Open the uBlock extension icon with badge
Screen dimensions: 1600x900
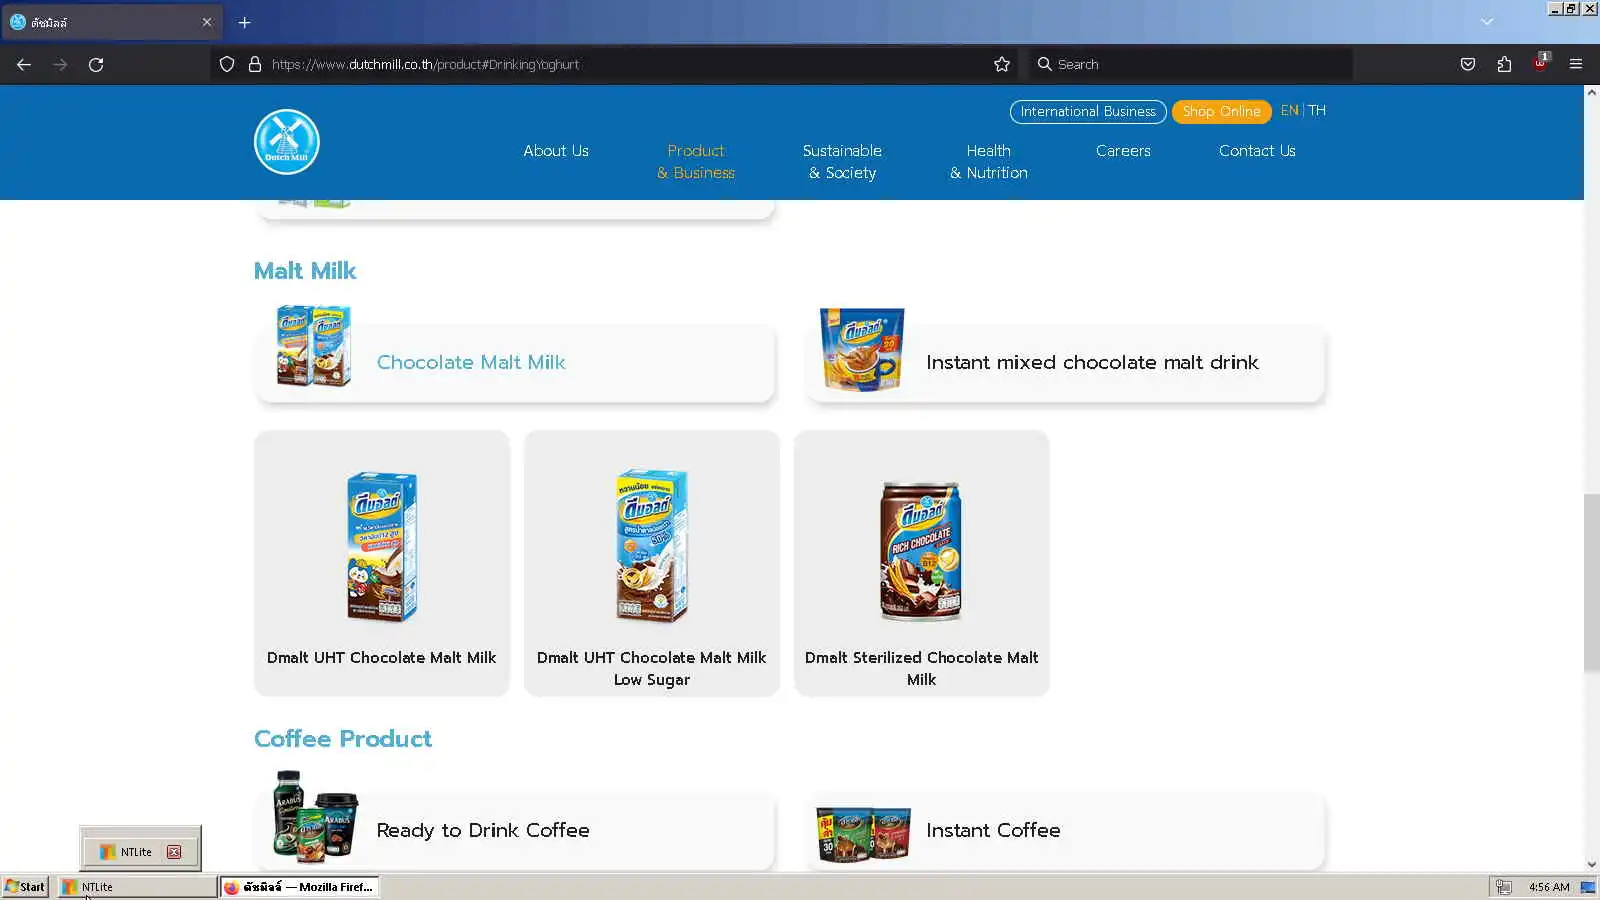tap(1541, 63)
